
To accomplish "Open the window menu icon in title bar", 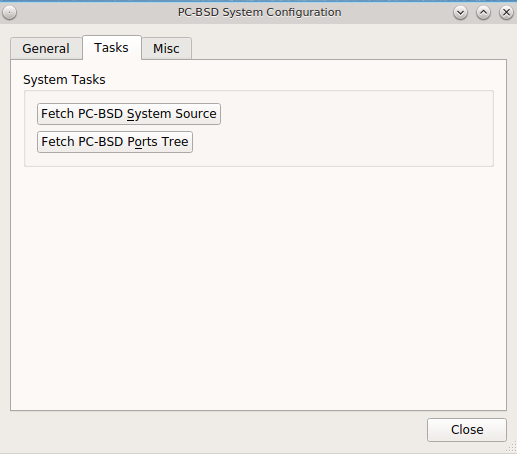I will point(9,13).
